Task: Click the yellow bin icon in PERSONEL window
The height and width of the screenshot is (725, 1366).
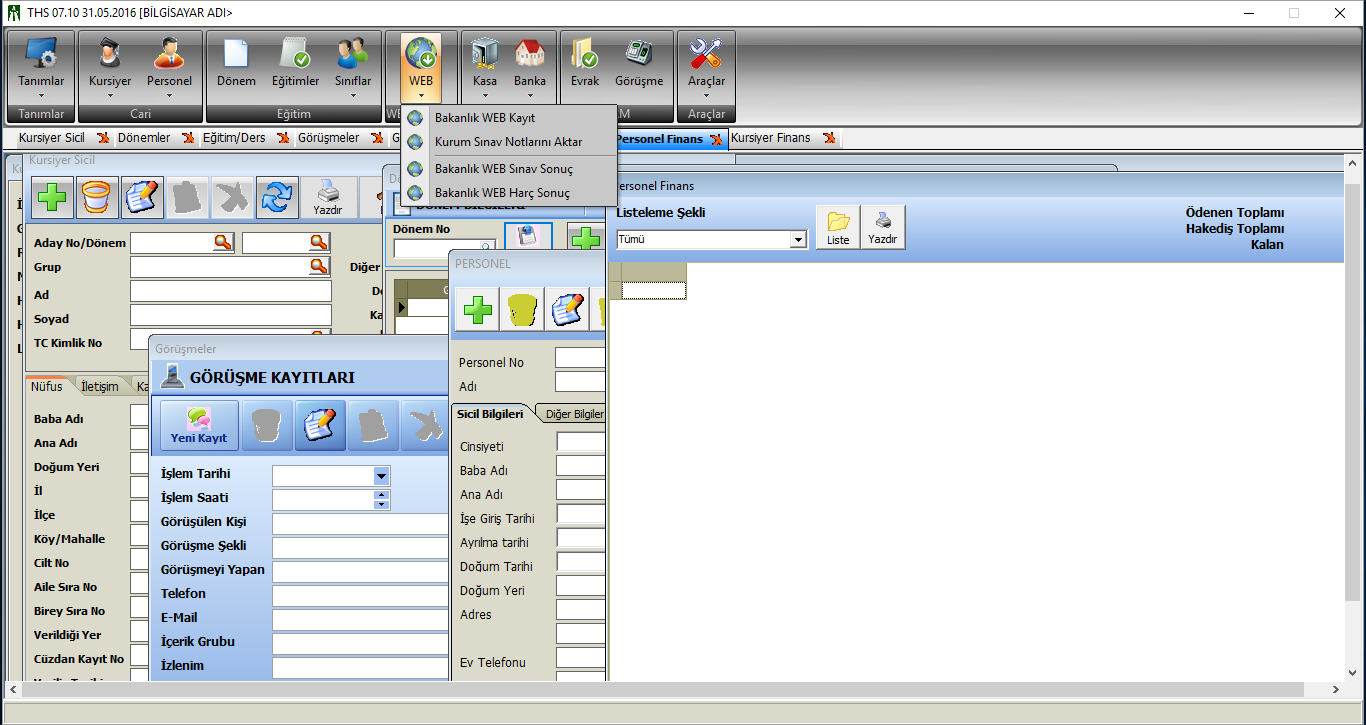Action: click(521, 310)
